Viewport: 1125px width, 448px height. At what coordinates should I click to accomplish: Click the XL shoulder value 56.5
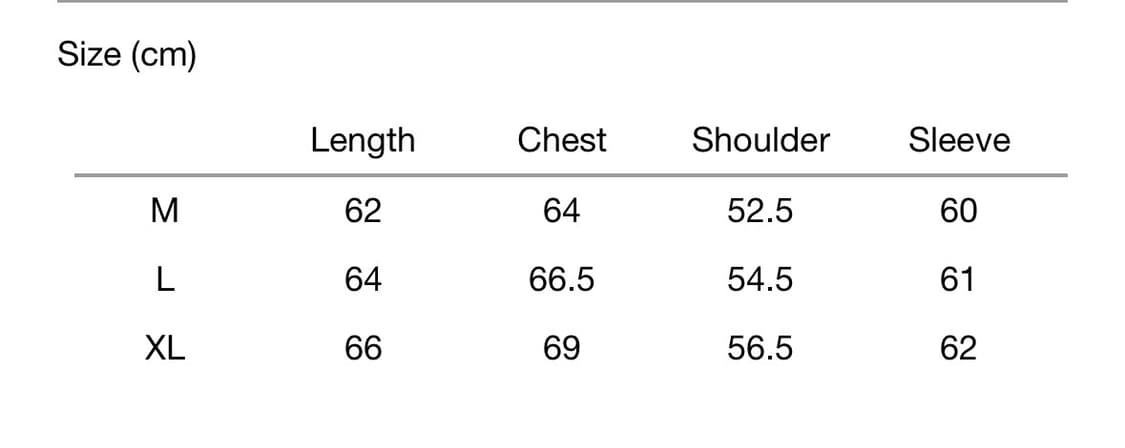[x=760, y=348]
